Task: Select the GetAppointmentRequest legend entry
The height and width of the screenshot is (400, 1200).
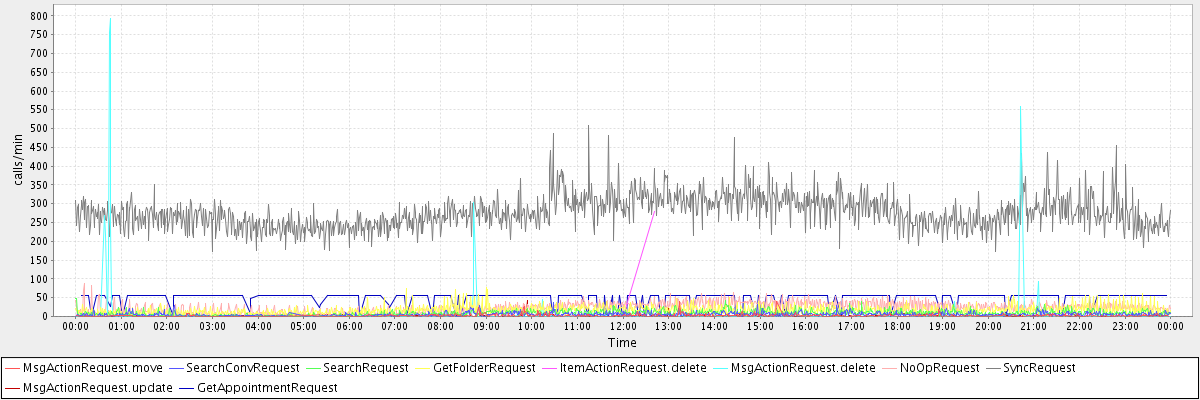Action: point(267,387)
